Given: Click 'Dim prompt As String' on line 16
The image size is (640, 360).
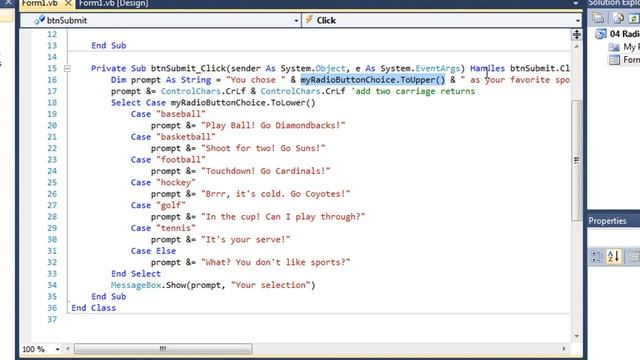Looking at the screenshot, I should (x=161, y=80).
